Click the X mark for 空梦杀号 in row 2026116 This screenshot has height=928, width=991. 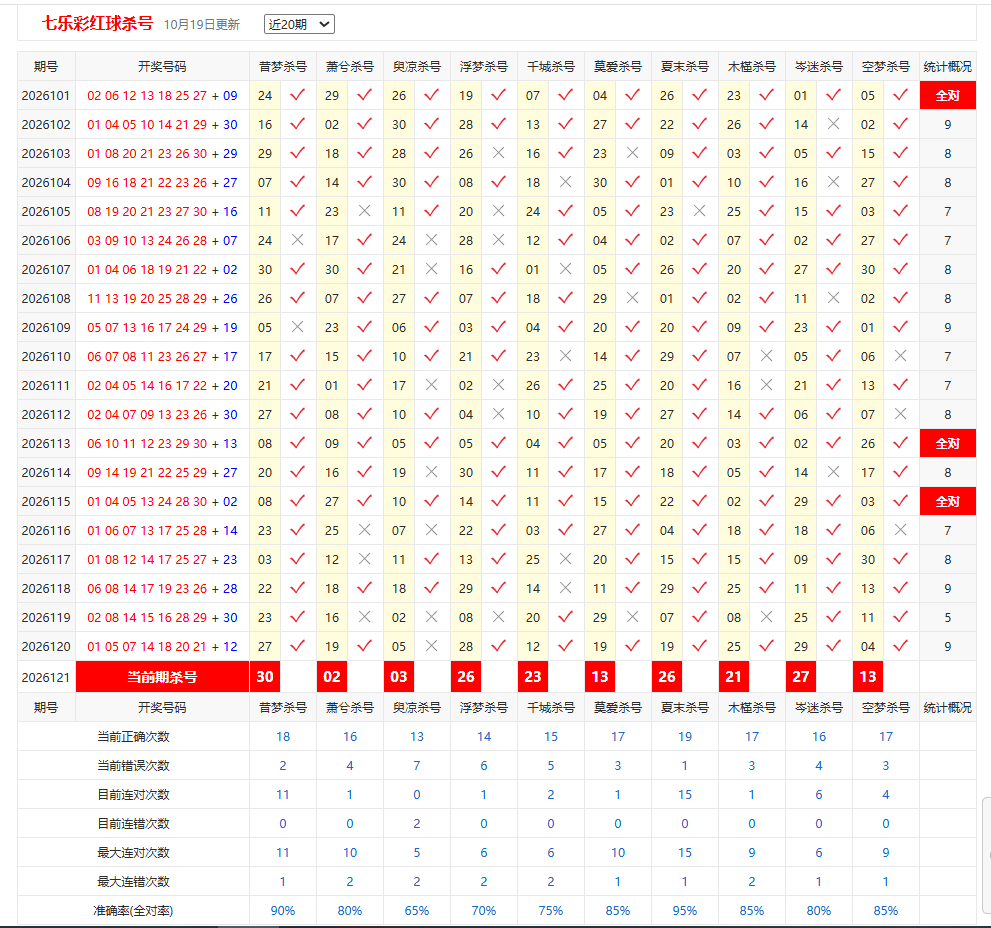click(x=901, y=530)
